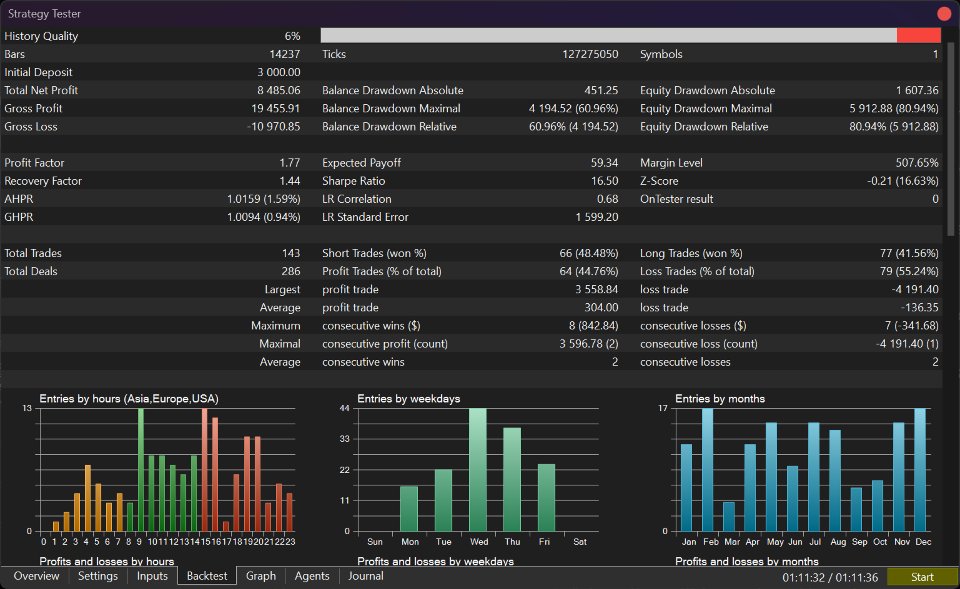Click LR Standard Error value 1 599.20
Image resolution: width=960 pixels, height=589 pixels.
(x=597, y=217)
